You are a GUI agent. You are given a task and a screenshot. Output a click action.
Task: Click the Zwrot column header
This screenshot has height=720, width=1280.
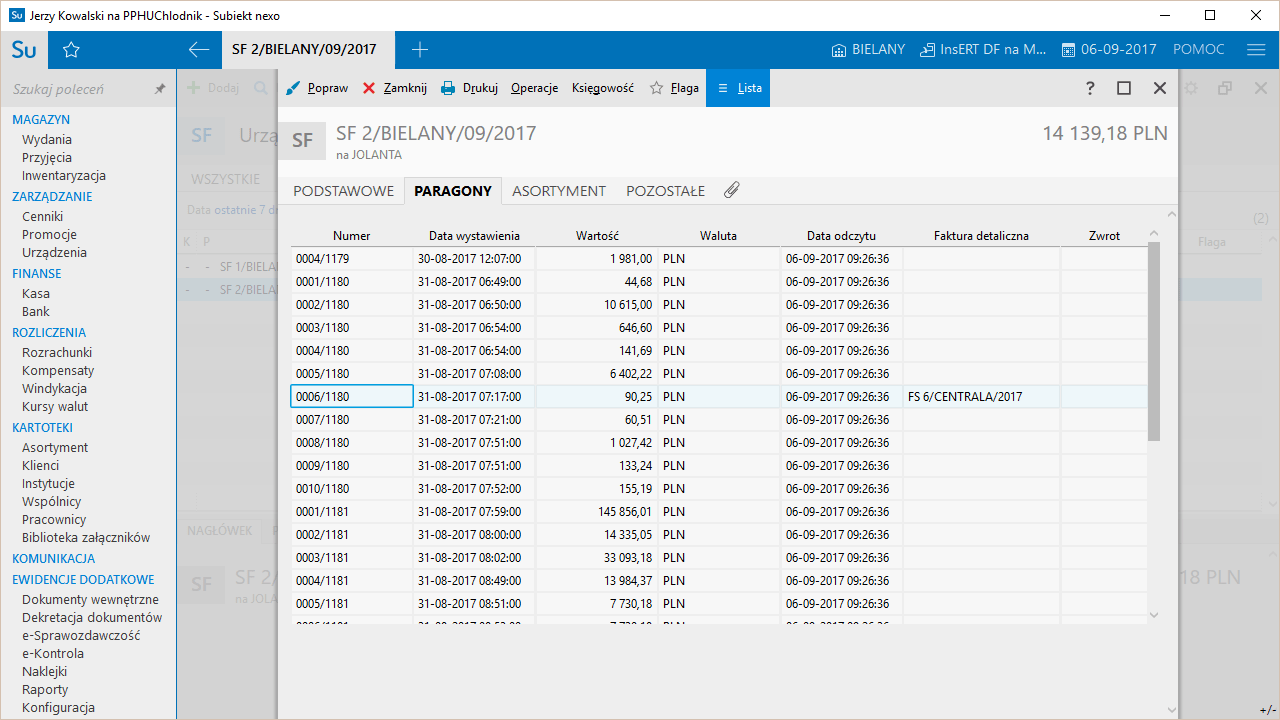(1104, 236)
